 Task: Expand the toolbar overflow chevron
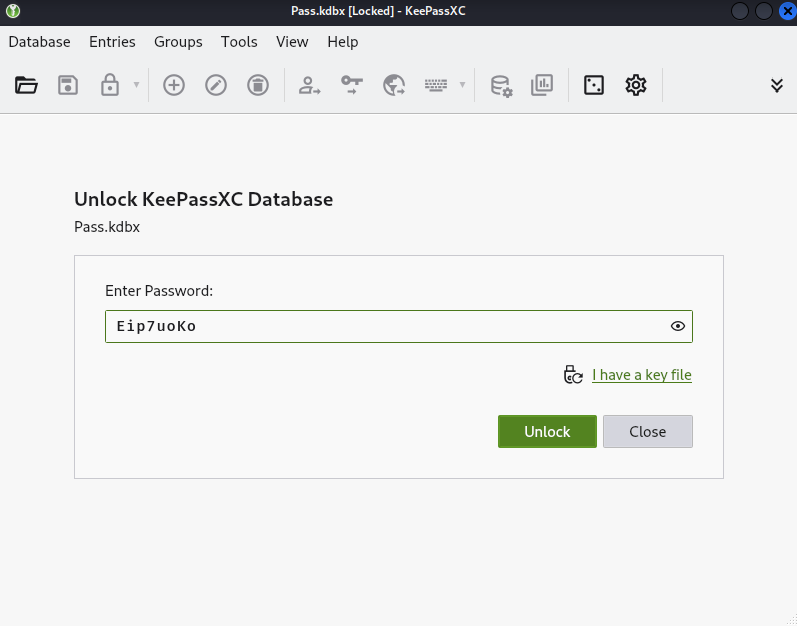coord(777,85)
